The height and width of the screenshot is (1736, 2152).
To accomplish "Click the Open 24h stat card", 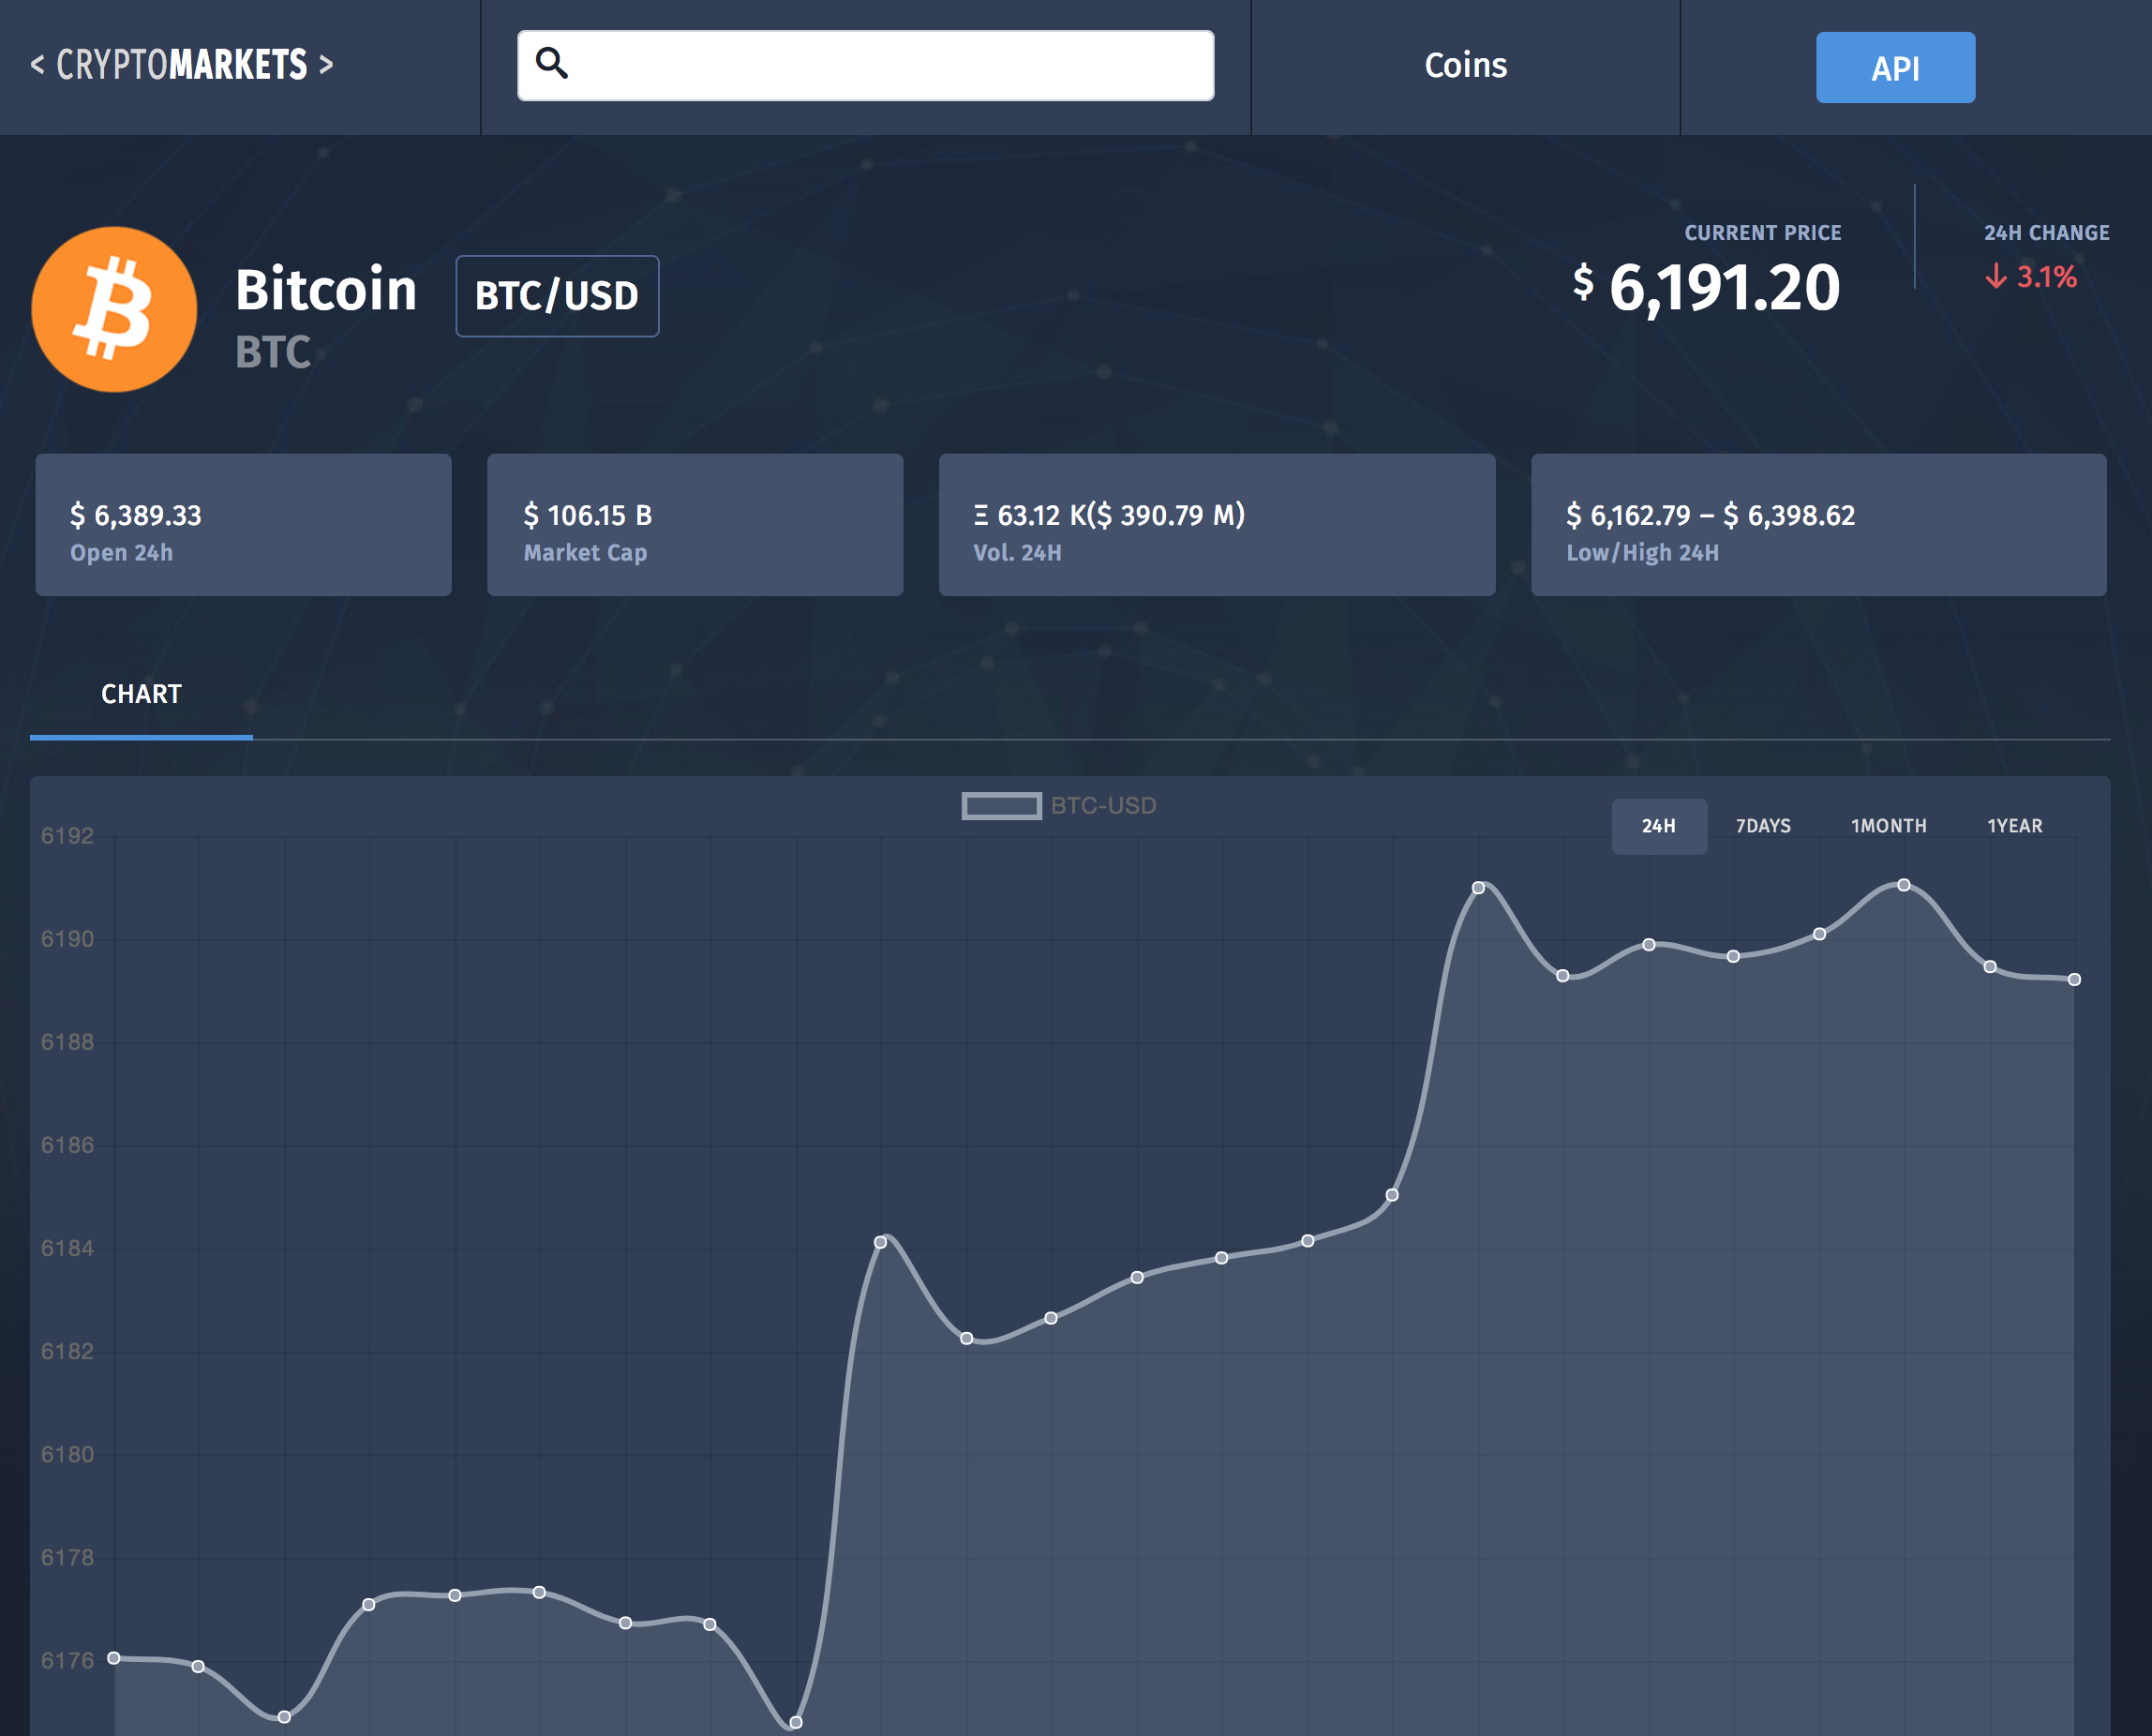I will (x=243, y=525).
